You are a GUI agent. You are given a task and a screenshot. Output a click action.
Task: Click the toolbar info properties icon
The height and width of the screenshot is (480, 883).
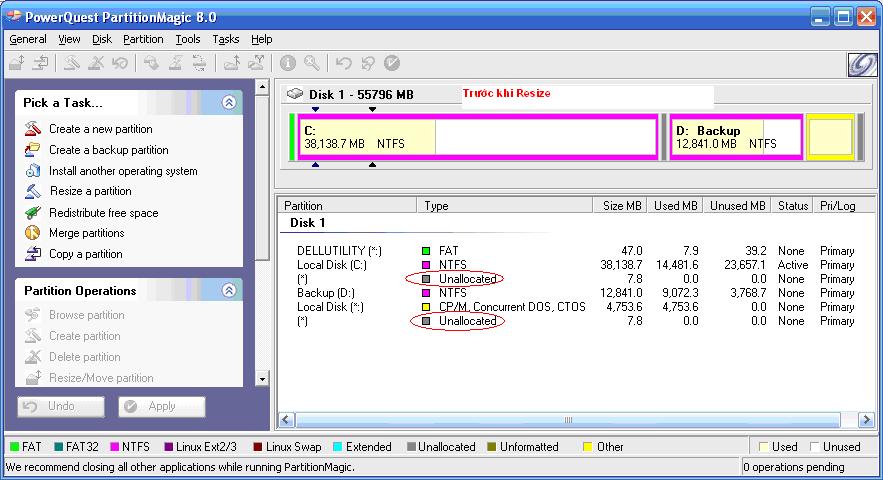[288, 63]
